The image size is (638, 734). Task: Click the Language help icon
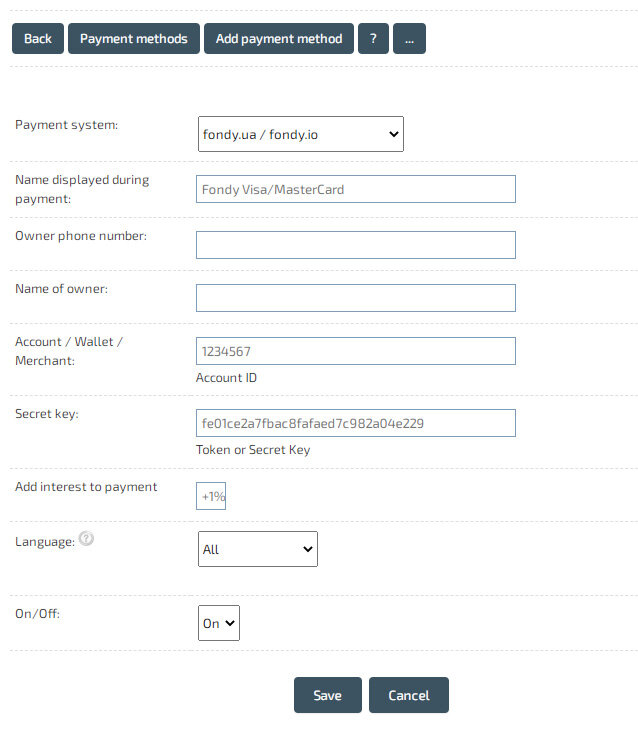tap(87, 539)
